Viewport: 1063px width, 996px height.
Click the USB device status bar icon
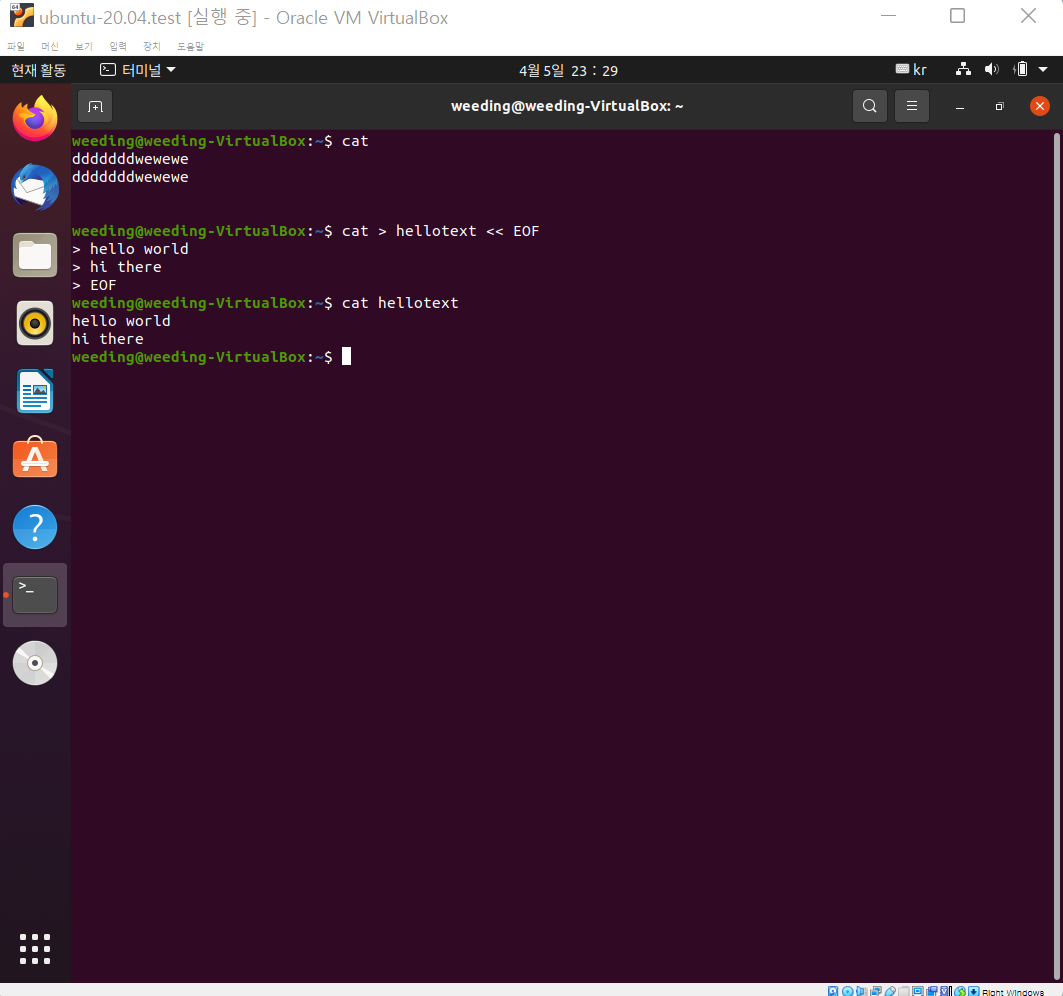point(890,991)
